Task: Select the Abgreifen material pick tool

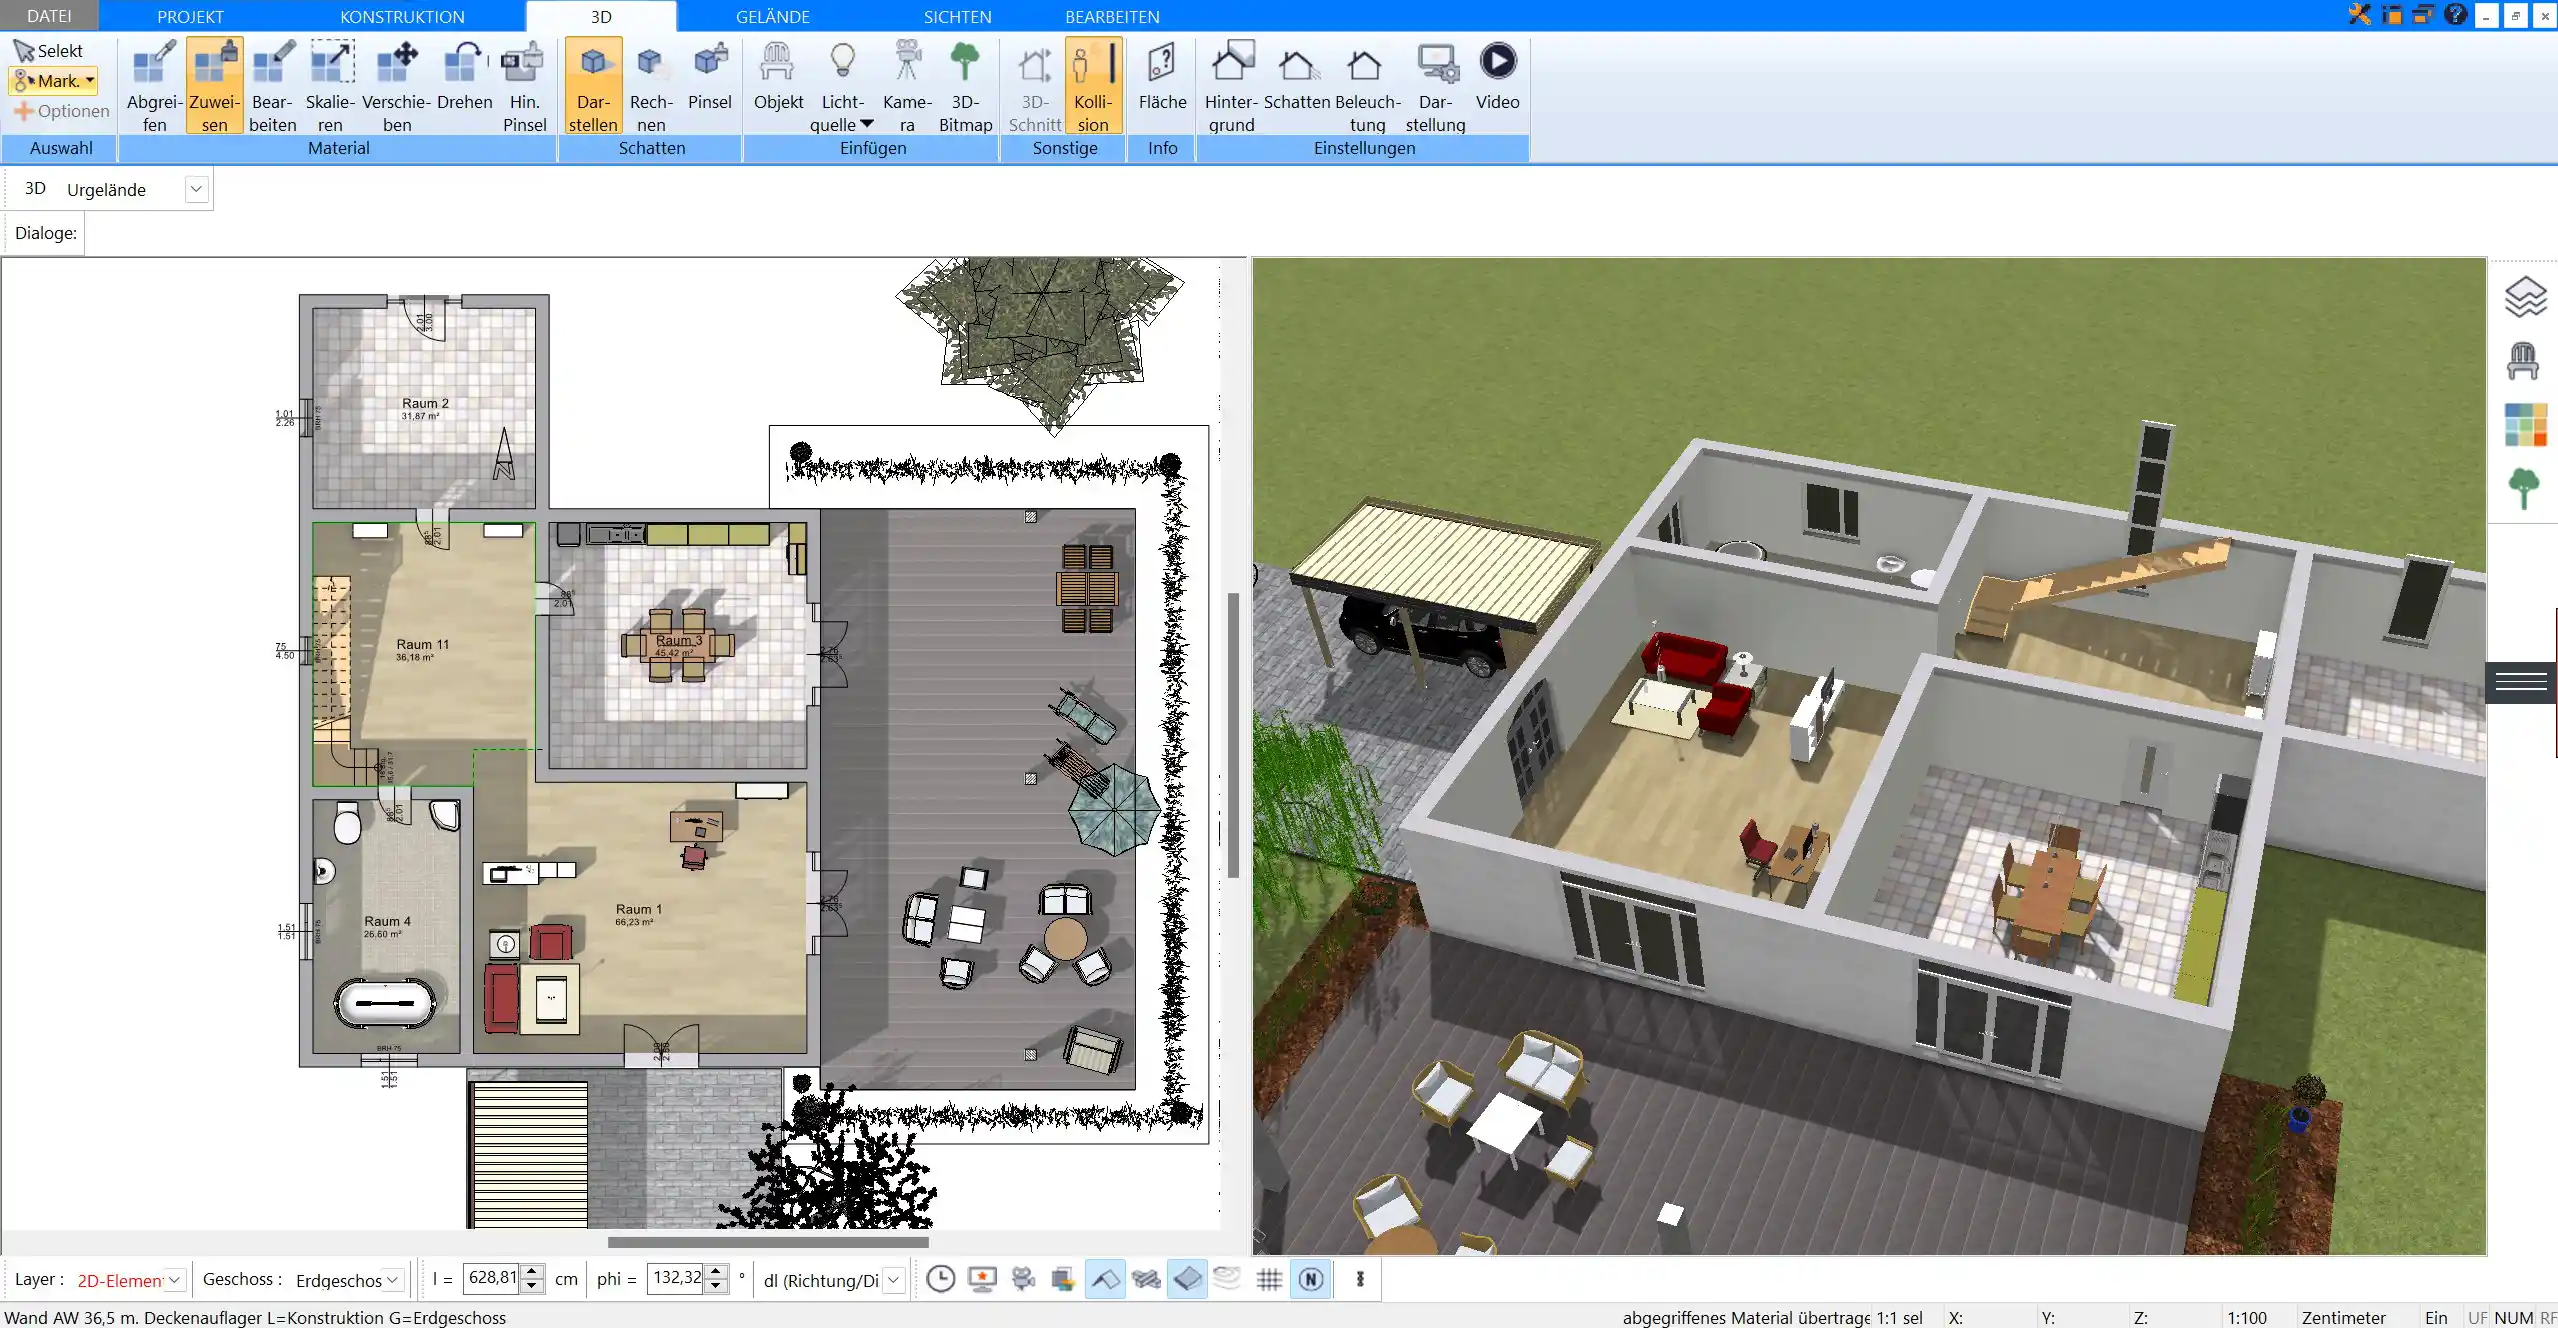Action: click(154, 86)
